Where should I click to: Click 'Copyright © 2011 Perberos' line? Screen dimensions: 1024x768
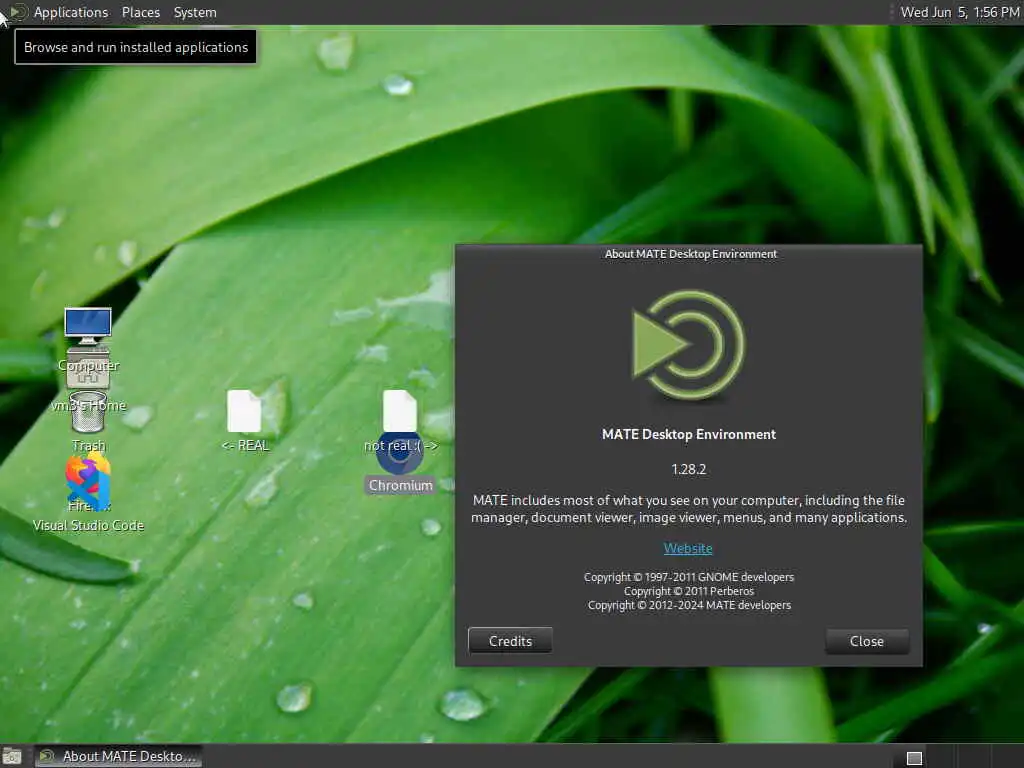(689, 591)
